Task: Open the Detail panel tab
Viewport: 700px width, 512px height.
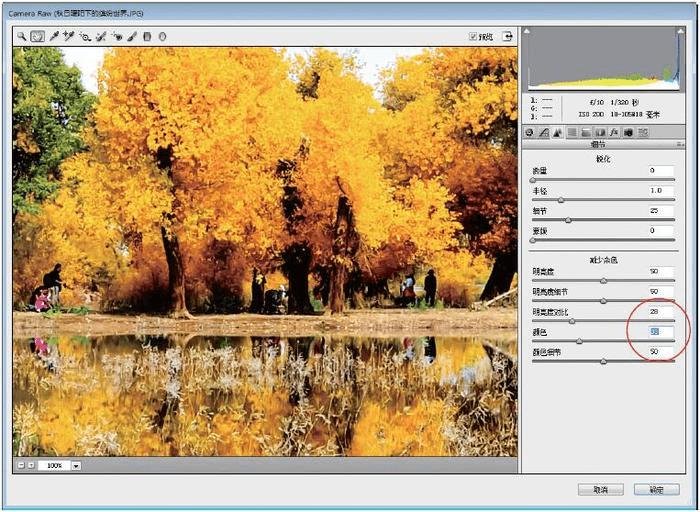Action: click(x=558, y=132)
